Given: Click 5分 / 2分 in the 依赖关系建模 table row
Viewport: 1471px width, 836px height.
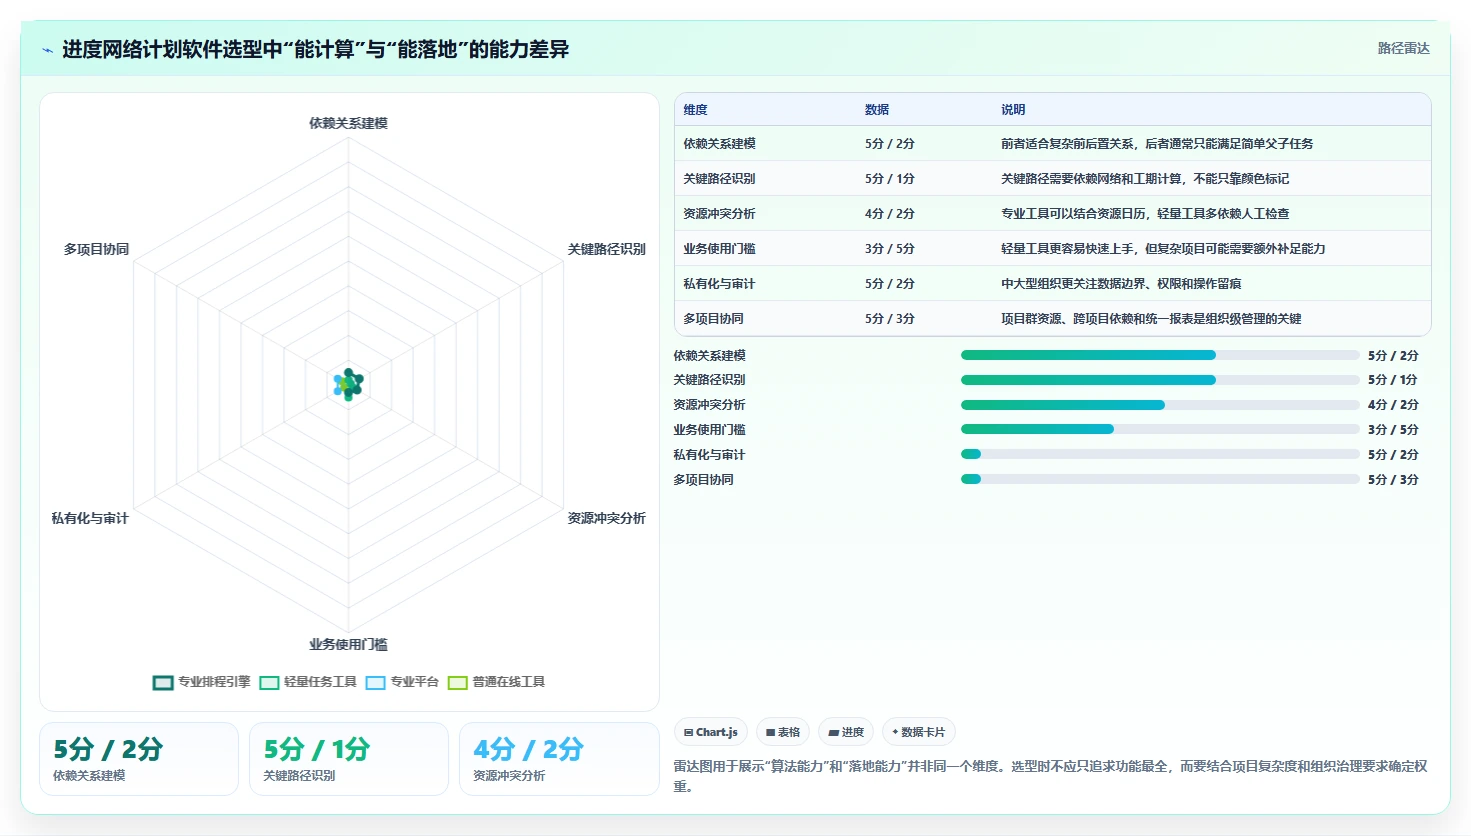Looking at the screenshot, I should [890, 144].
